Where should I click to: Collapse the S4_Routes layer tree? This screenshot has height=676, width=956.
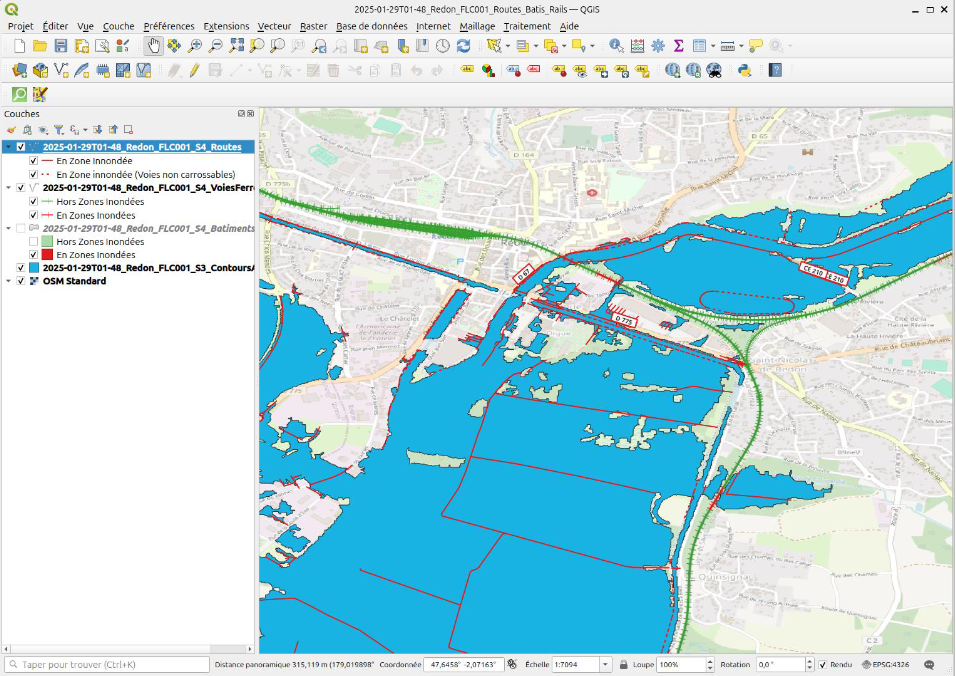coord(8,147)
